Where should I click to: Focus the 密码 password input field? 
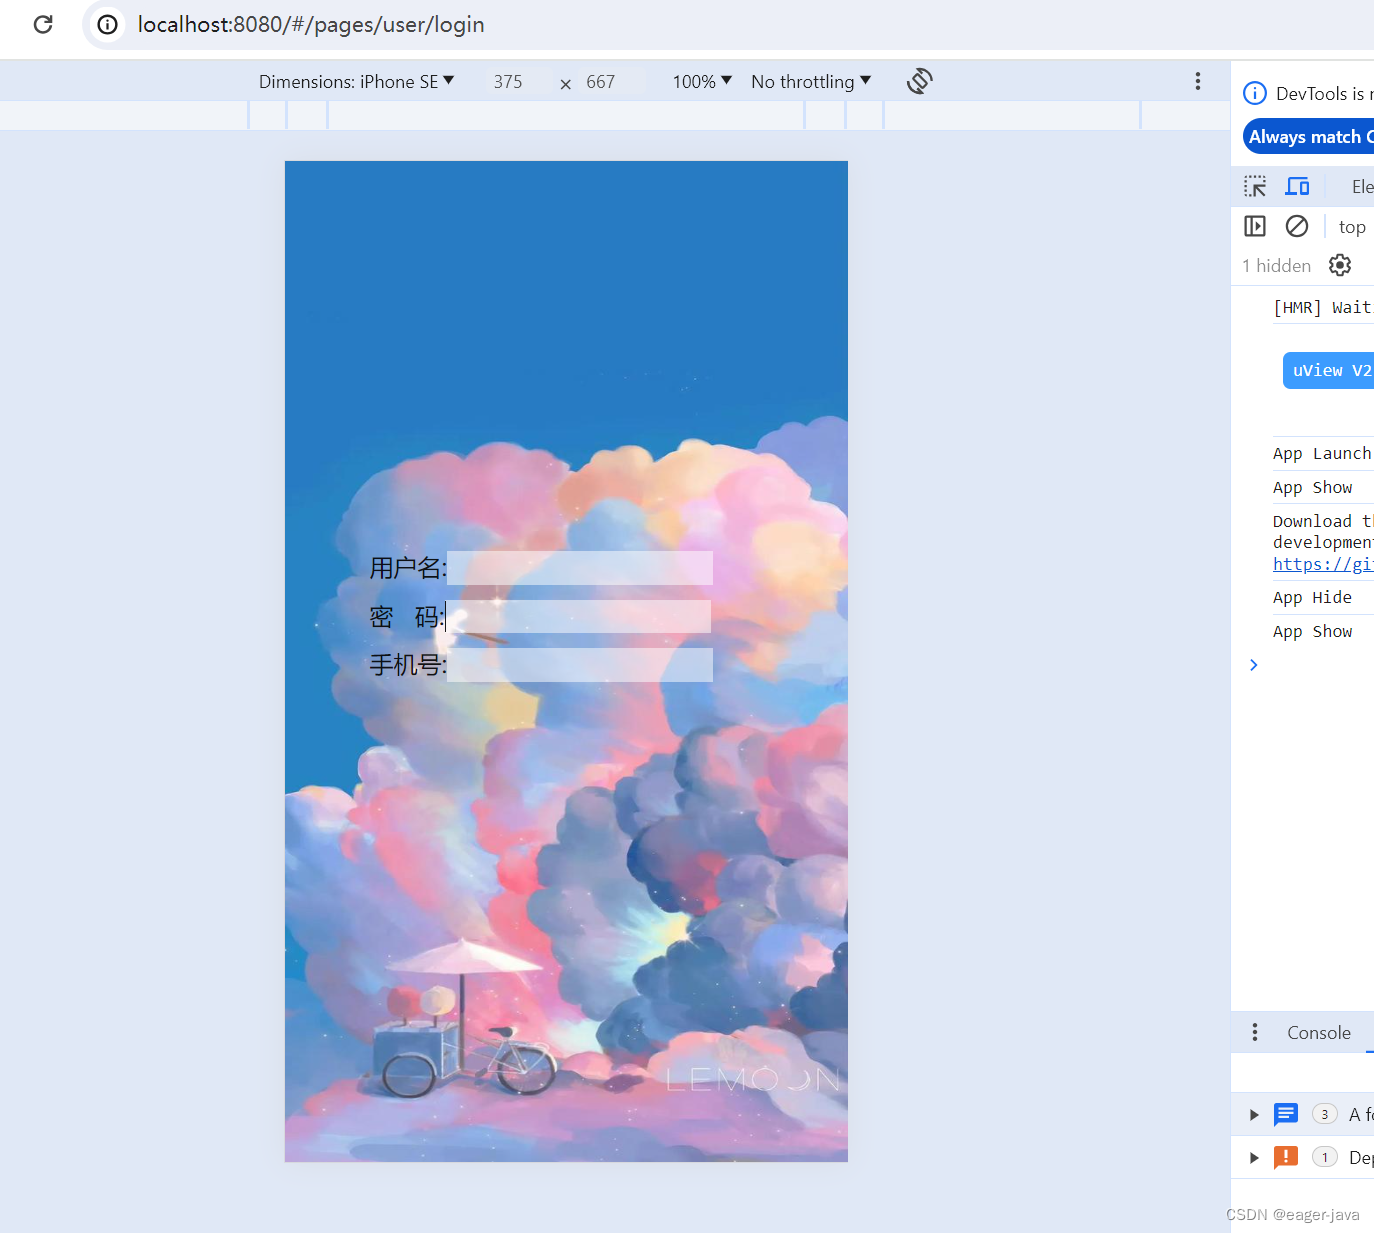(x=578, y=616)
